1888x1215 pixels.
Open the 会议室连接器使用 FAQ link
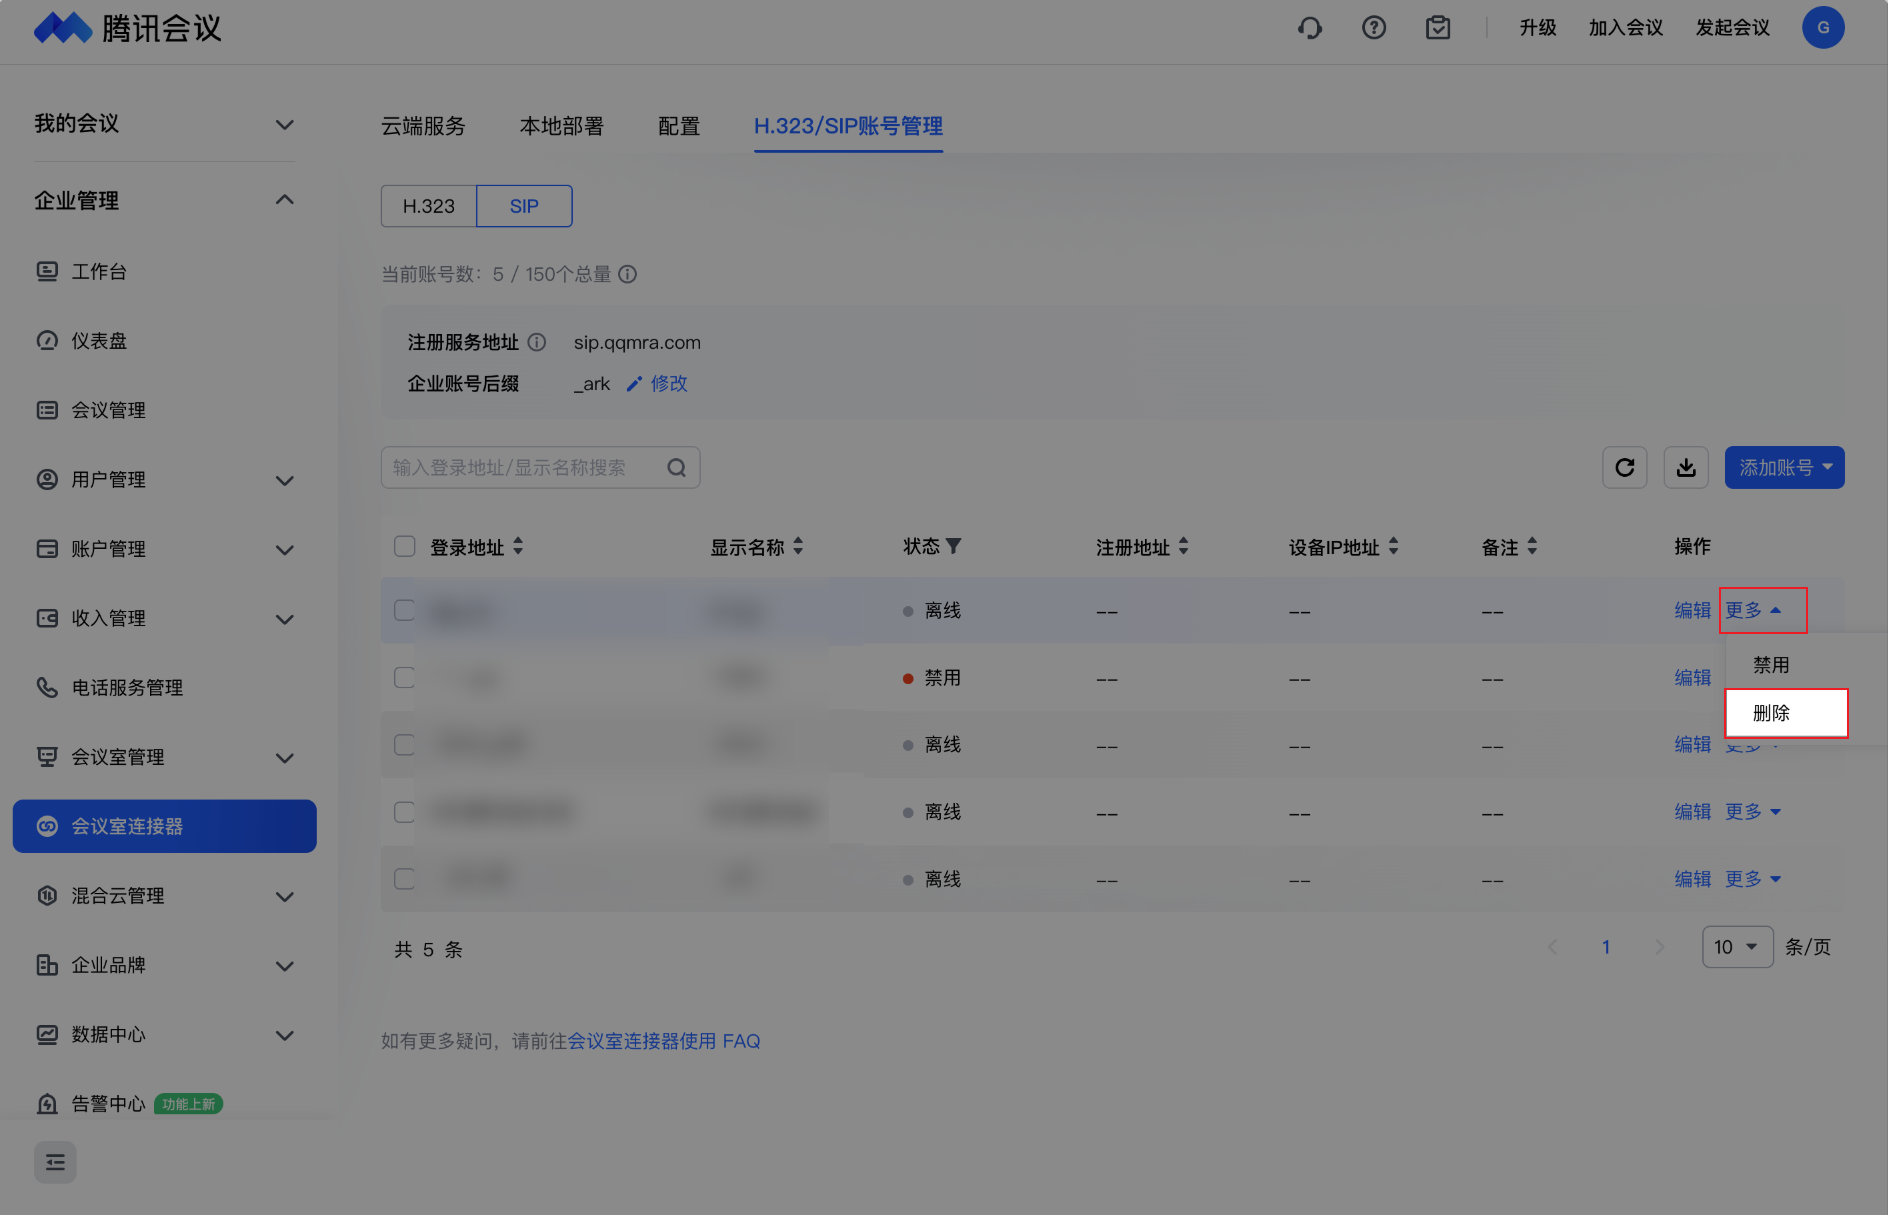coord(664,1042)
